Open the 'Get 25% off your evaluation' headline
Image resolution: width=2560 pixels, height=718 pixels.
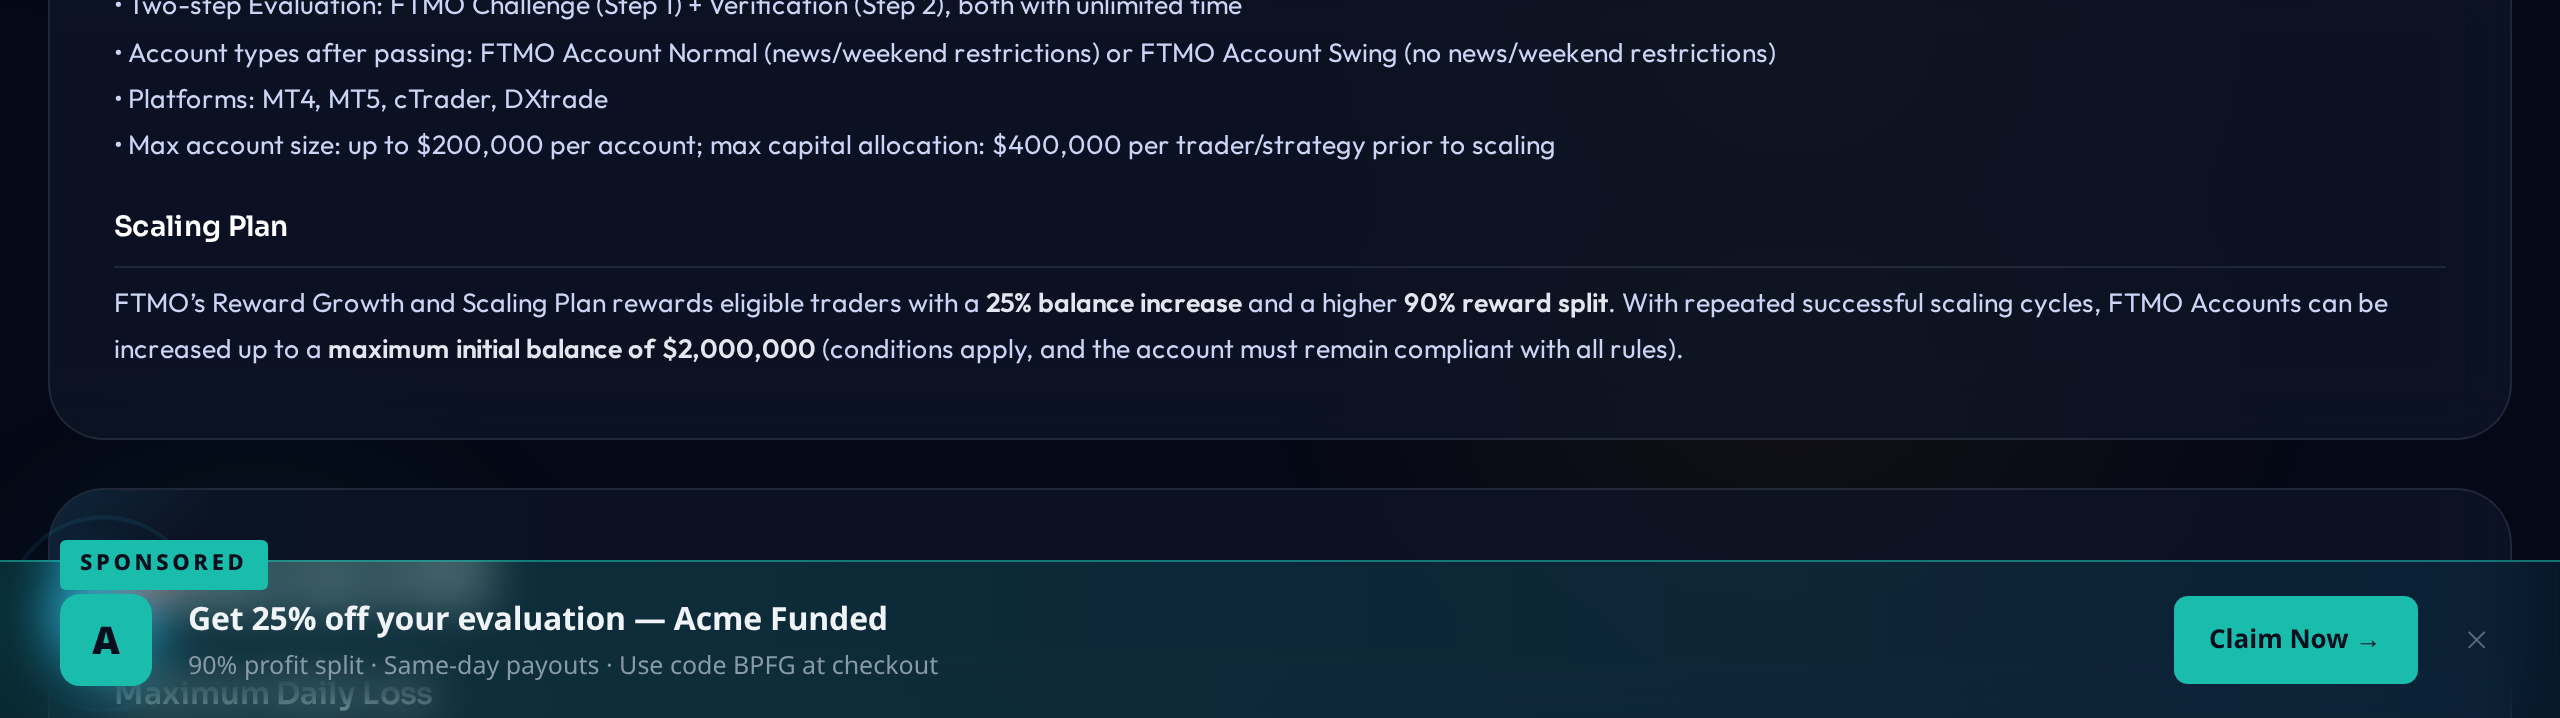pos(537,619)
